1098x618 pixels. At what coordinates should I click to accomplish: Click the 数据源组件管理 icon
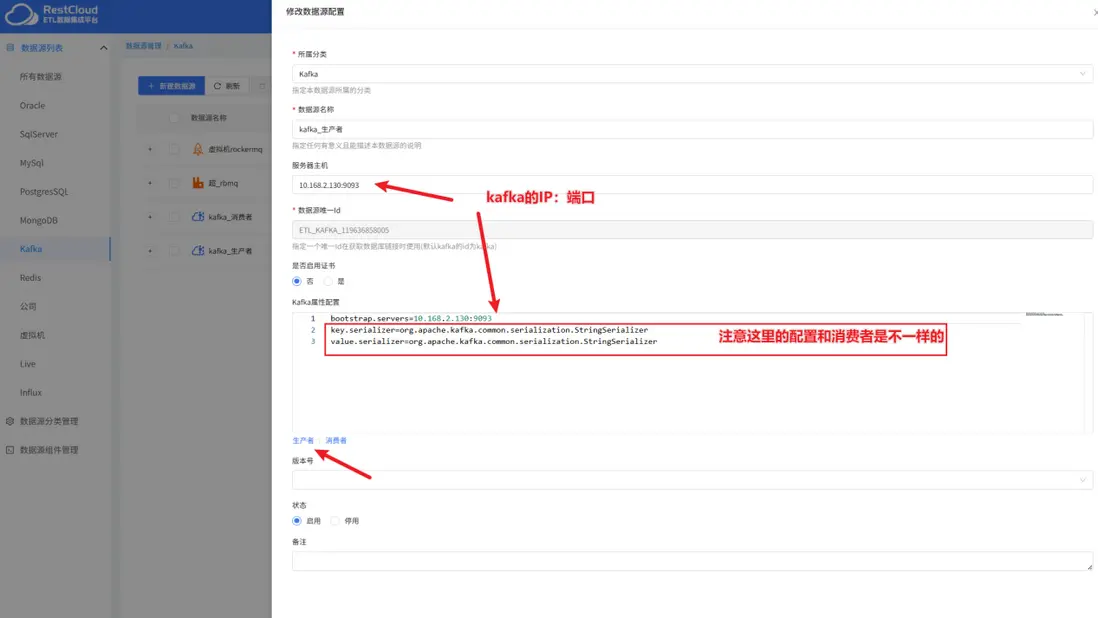coord(10,450)
